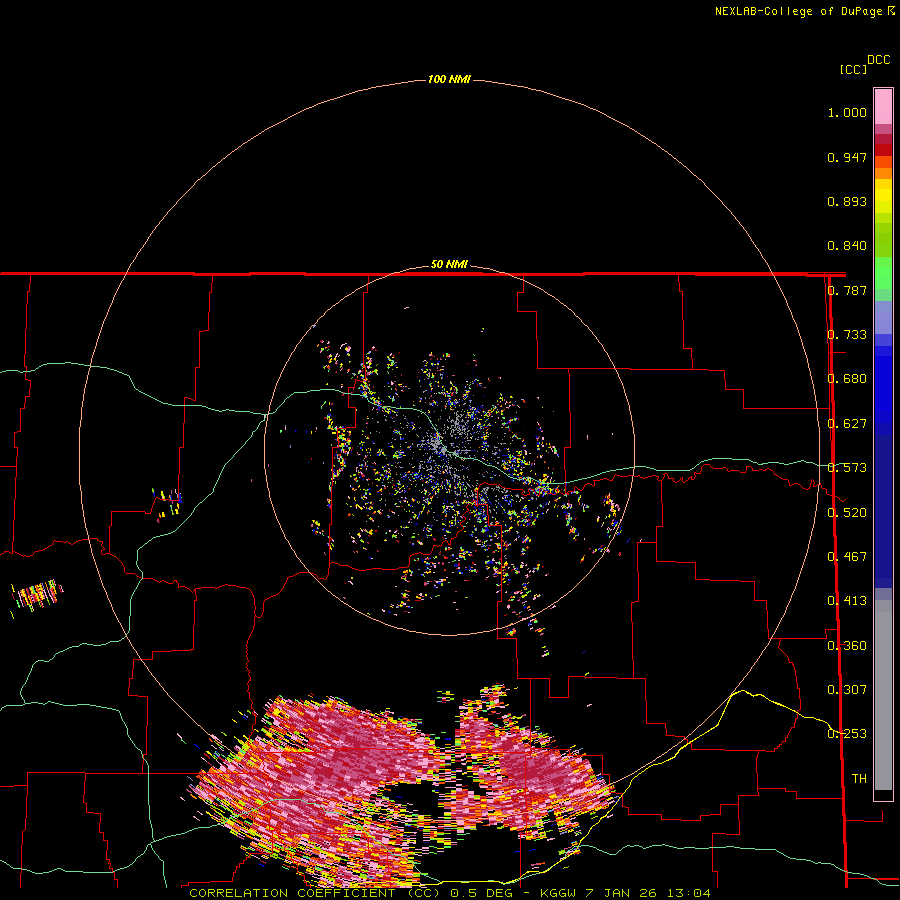
Task: Click the 7 JAN 26 13:04 timestamp
Action: click(x=648, y=893)
